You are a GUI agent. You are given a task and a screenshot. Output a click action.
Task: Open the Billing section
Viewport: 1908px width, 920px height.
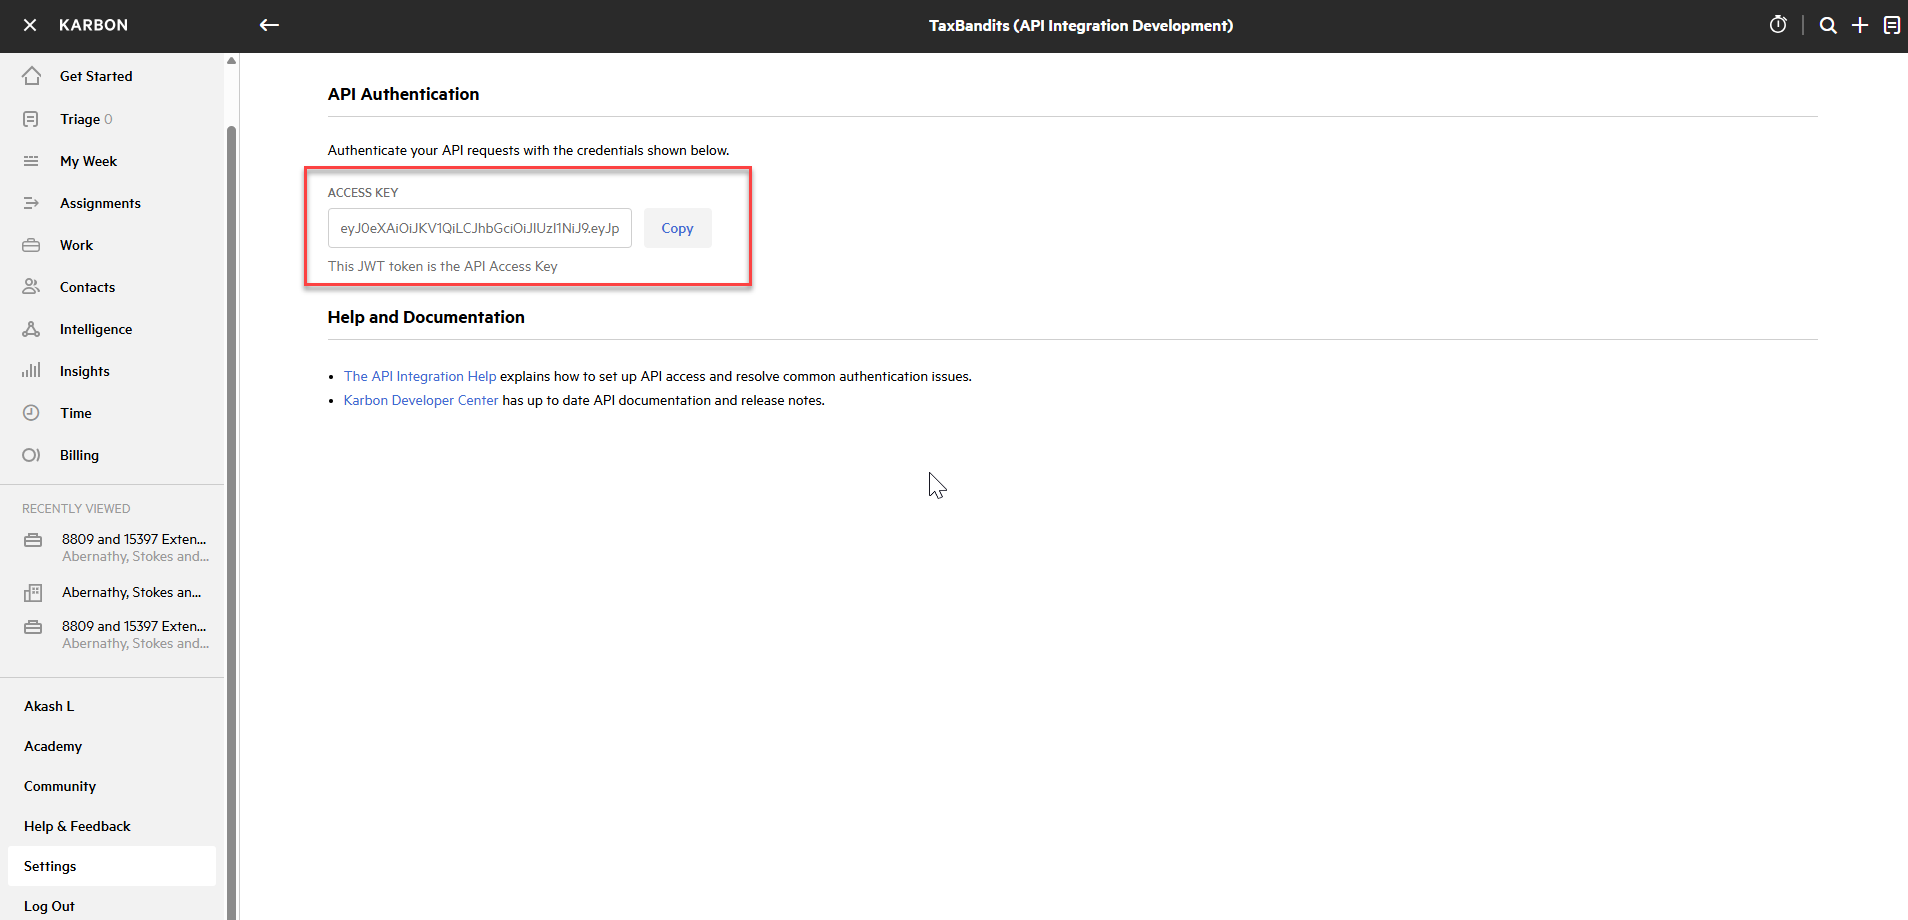click(x=79, y=455)
